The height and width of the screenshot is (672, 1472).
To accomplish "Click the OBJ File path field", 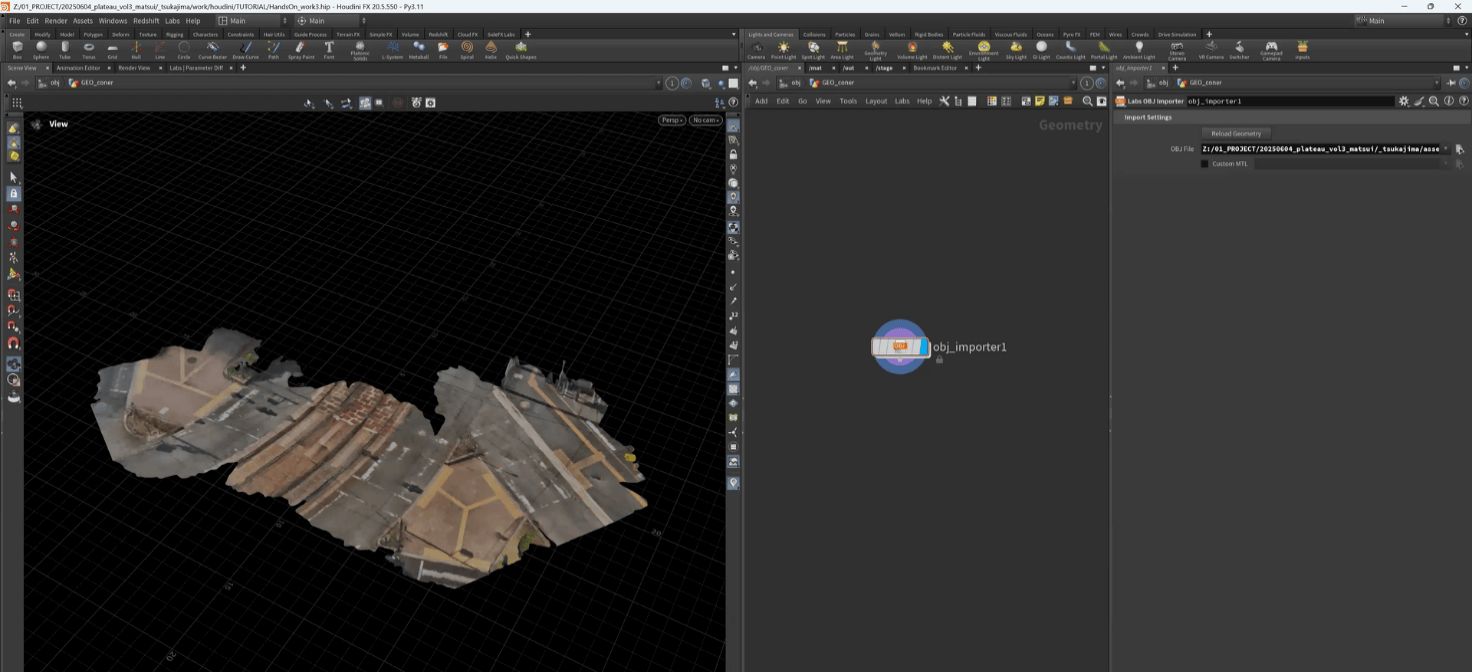I will pyautogui.click(x=1320, y=149).
